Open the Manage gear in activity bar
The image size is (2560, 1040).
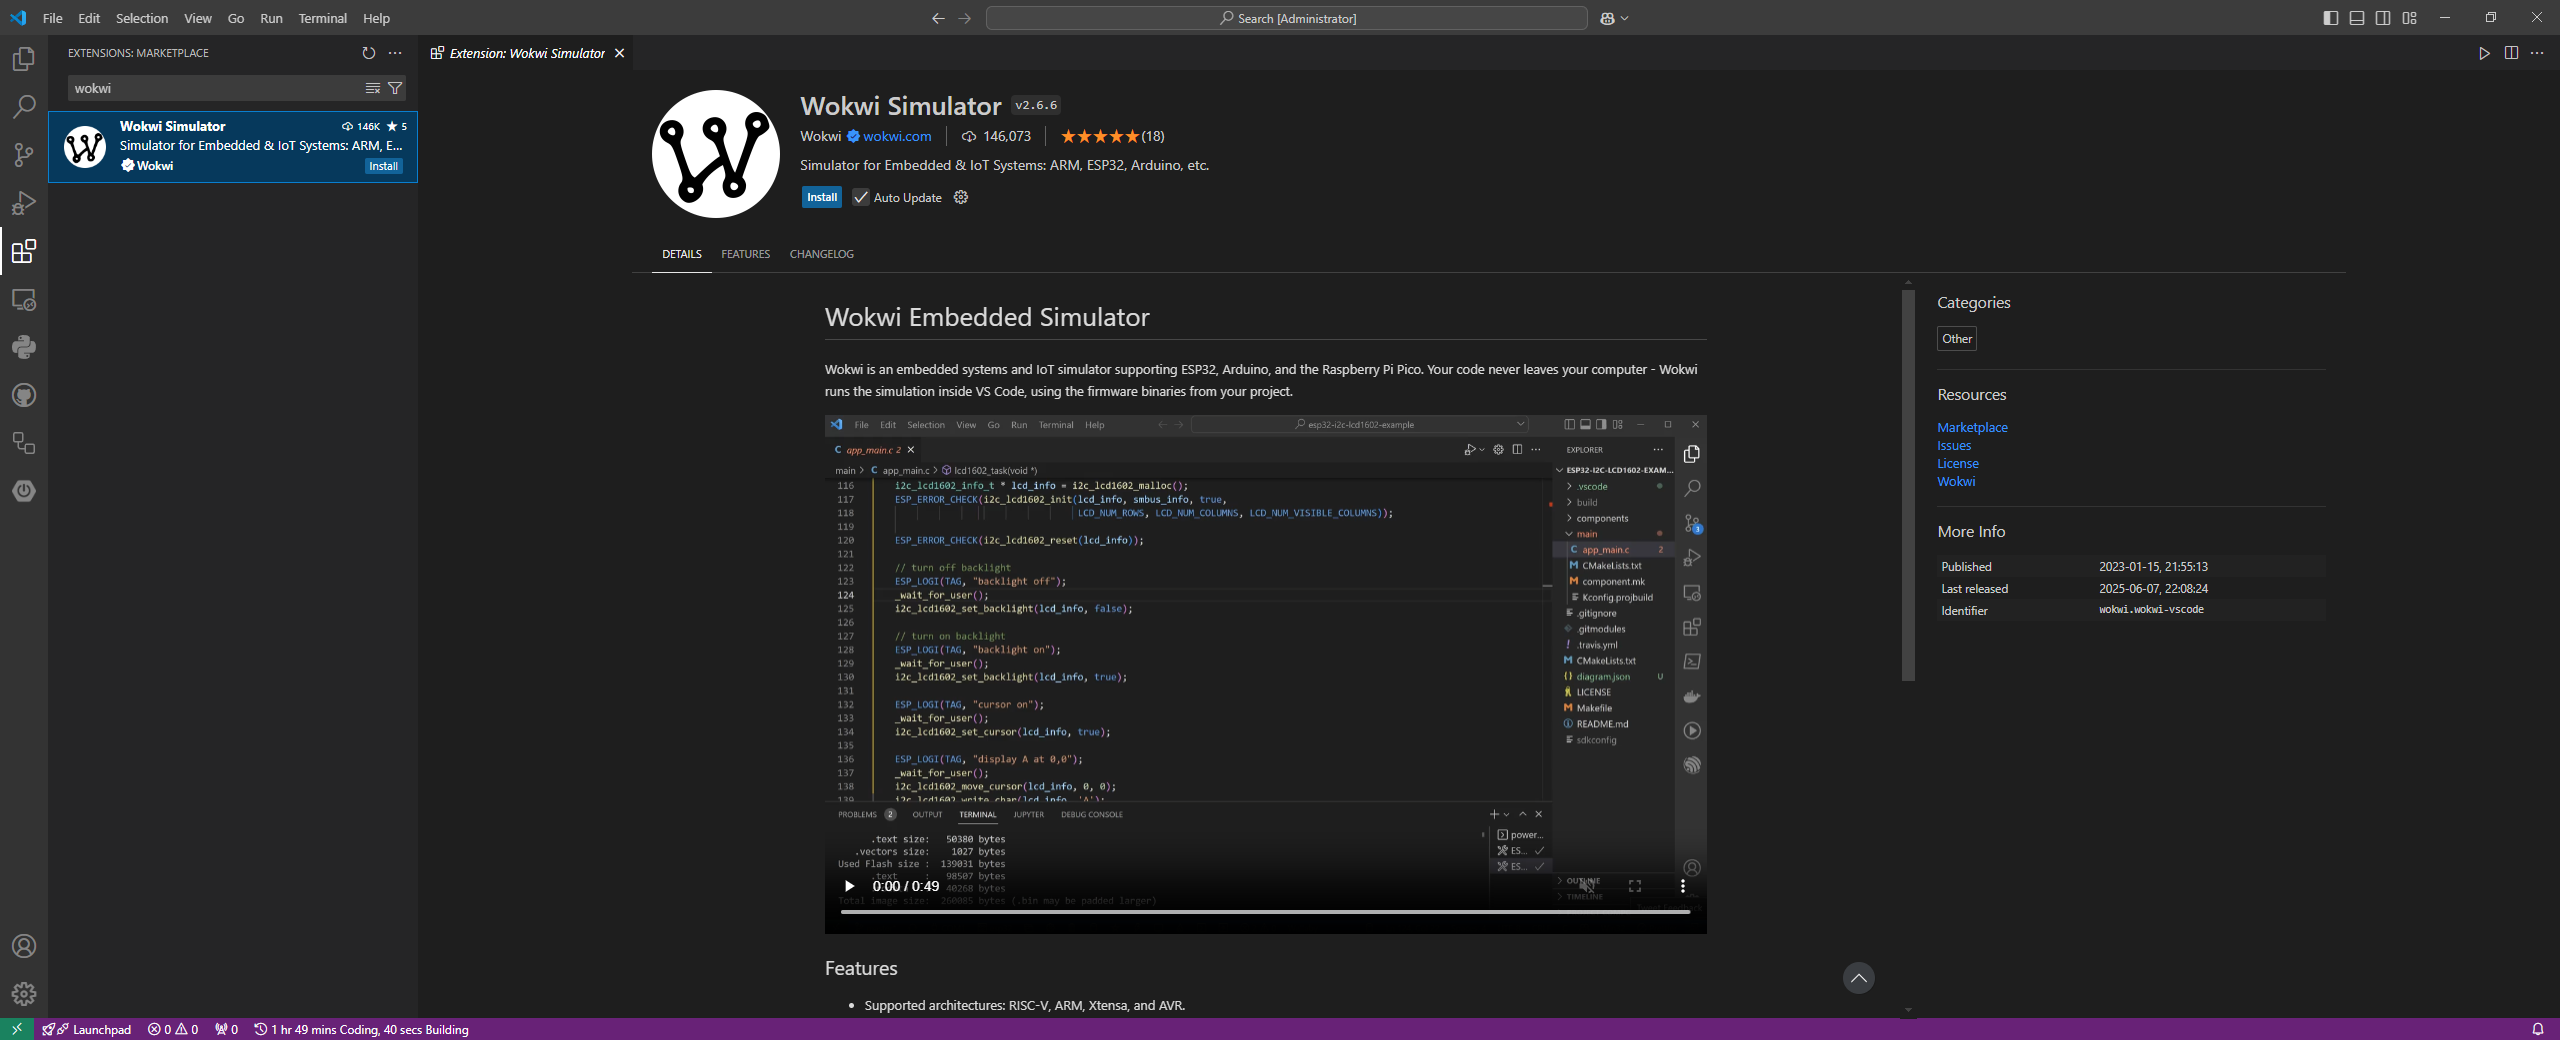24,994
